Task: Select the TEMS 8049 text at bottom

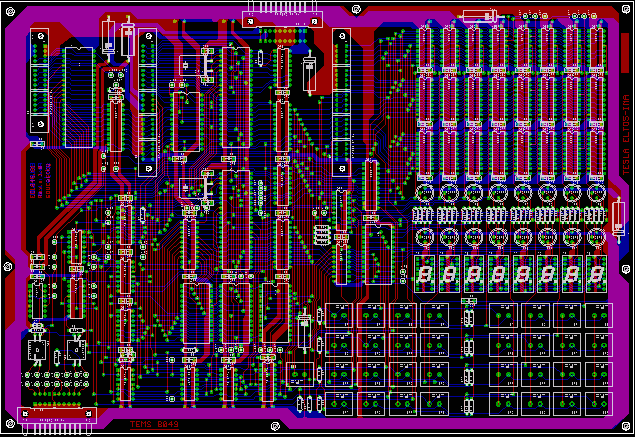Action: 153,425
